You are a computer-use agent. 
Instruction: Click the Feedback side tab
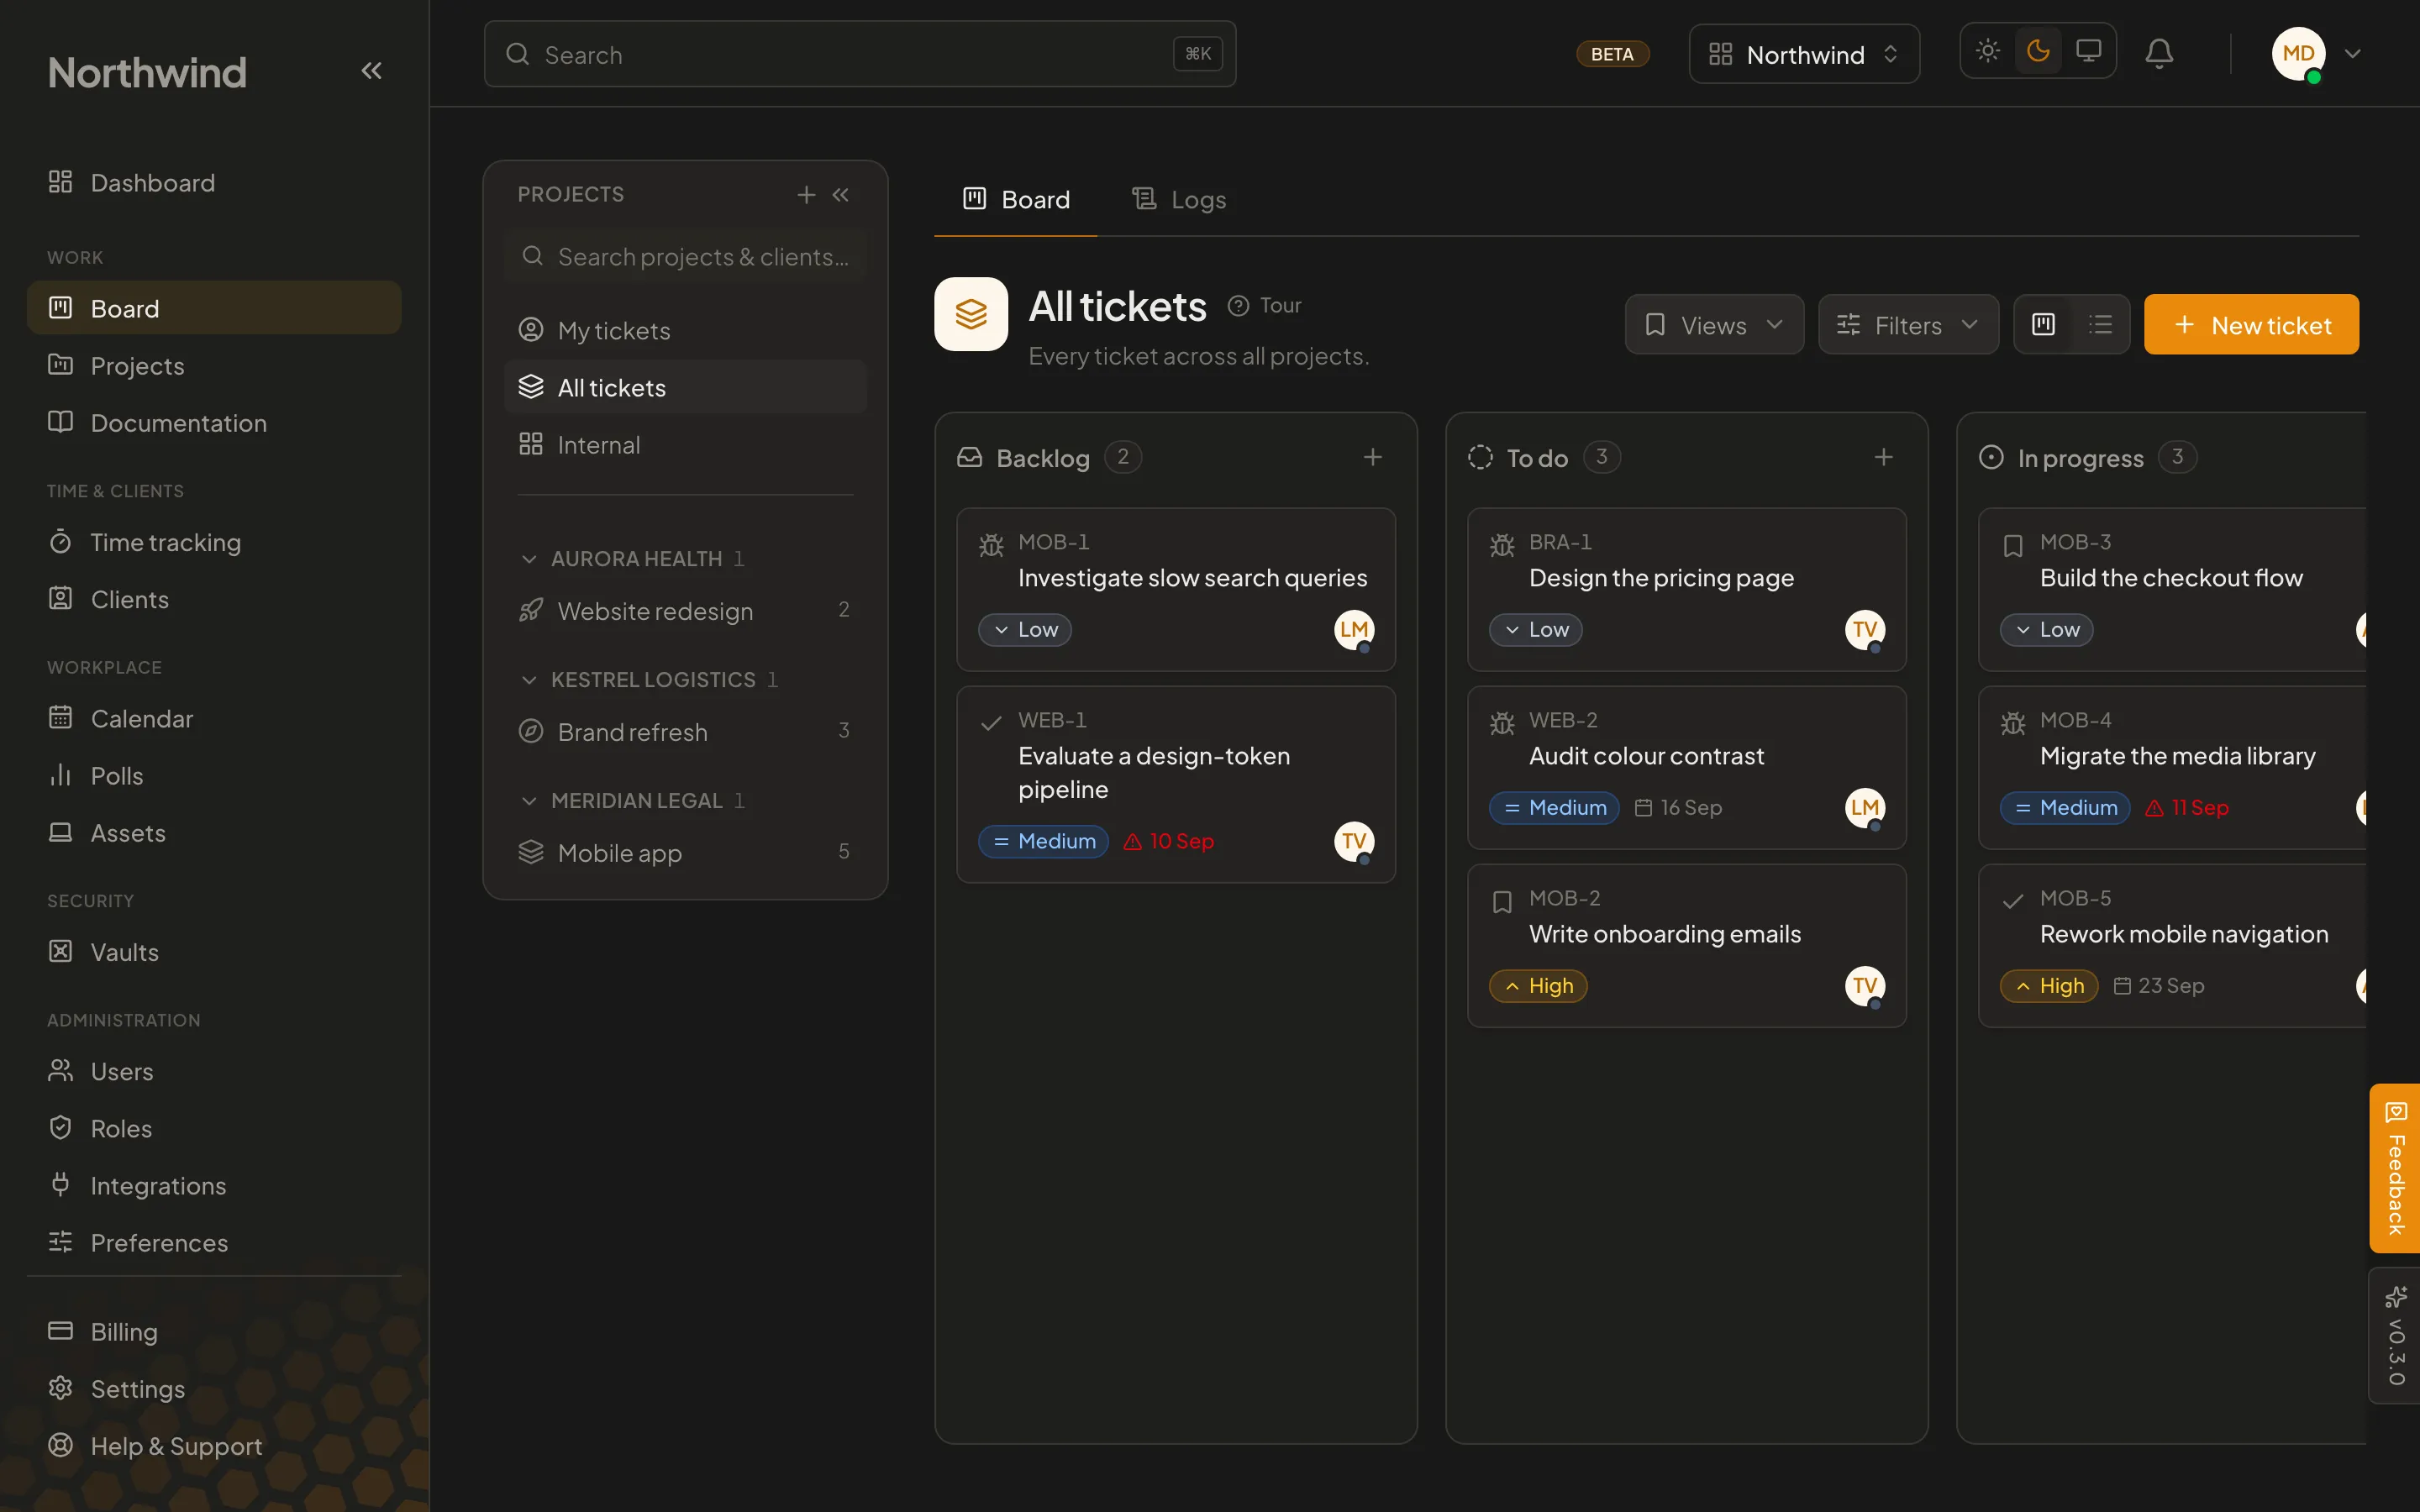tap(2395, 1168)
